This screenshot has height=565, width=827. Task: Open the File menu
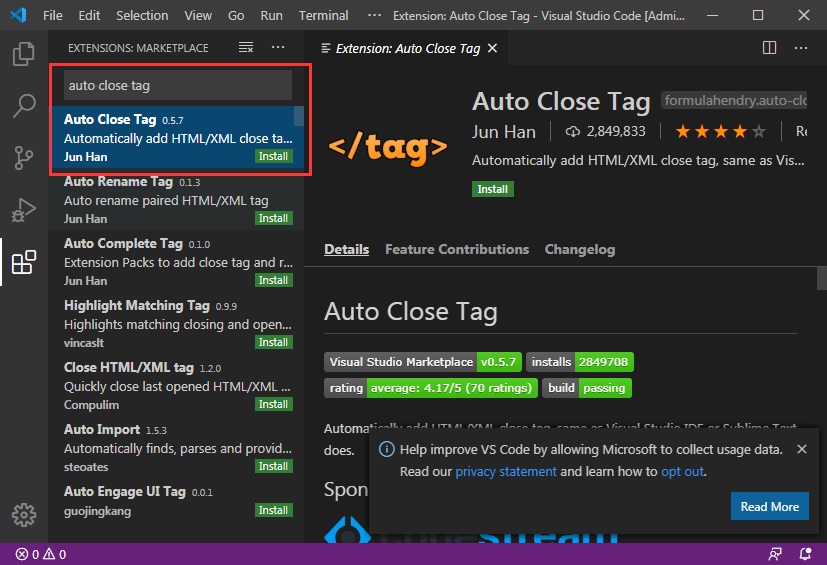53,15
